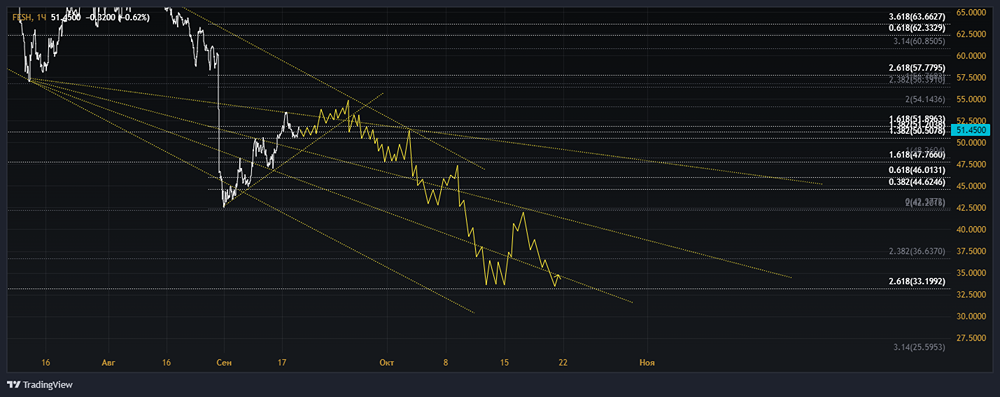Select Fibonacci label 3.14(25.5953)
Image resolution: width=1000 pixels, height=397 pixels.
pos(920,347)
